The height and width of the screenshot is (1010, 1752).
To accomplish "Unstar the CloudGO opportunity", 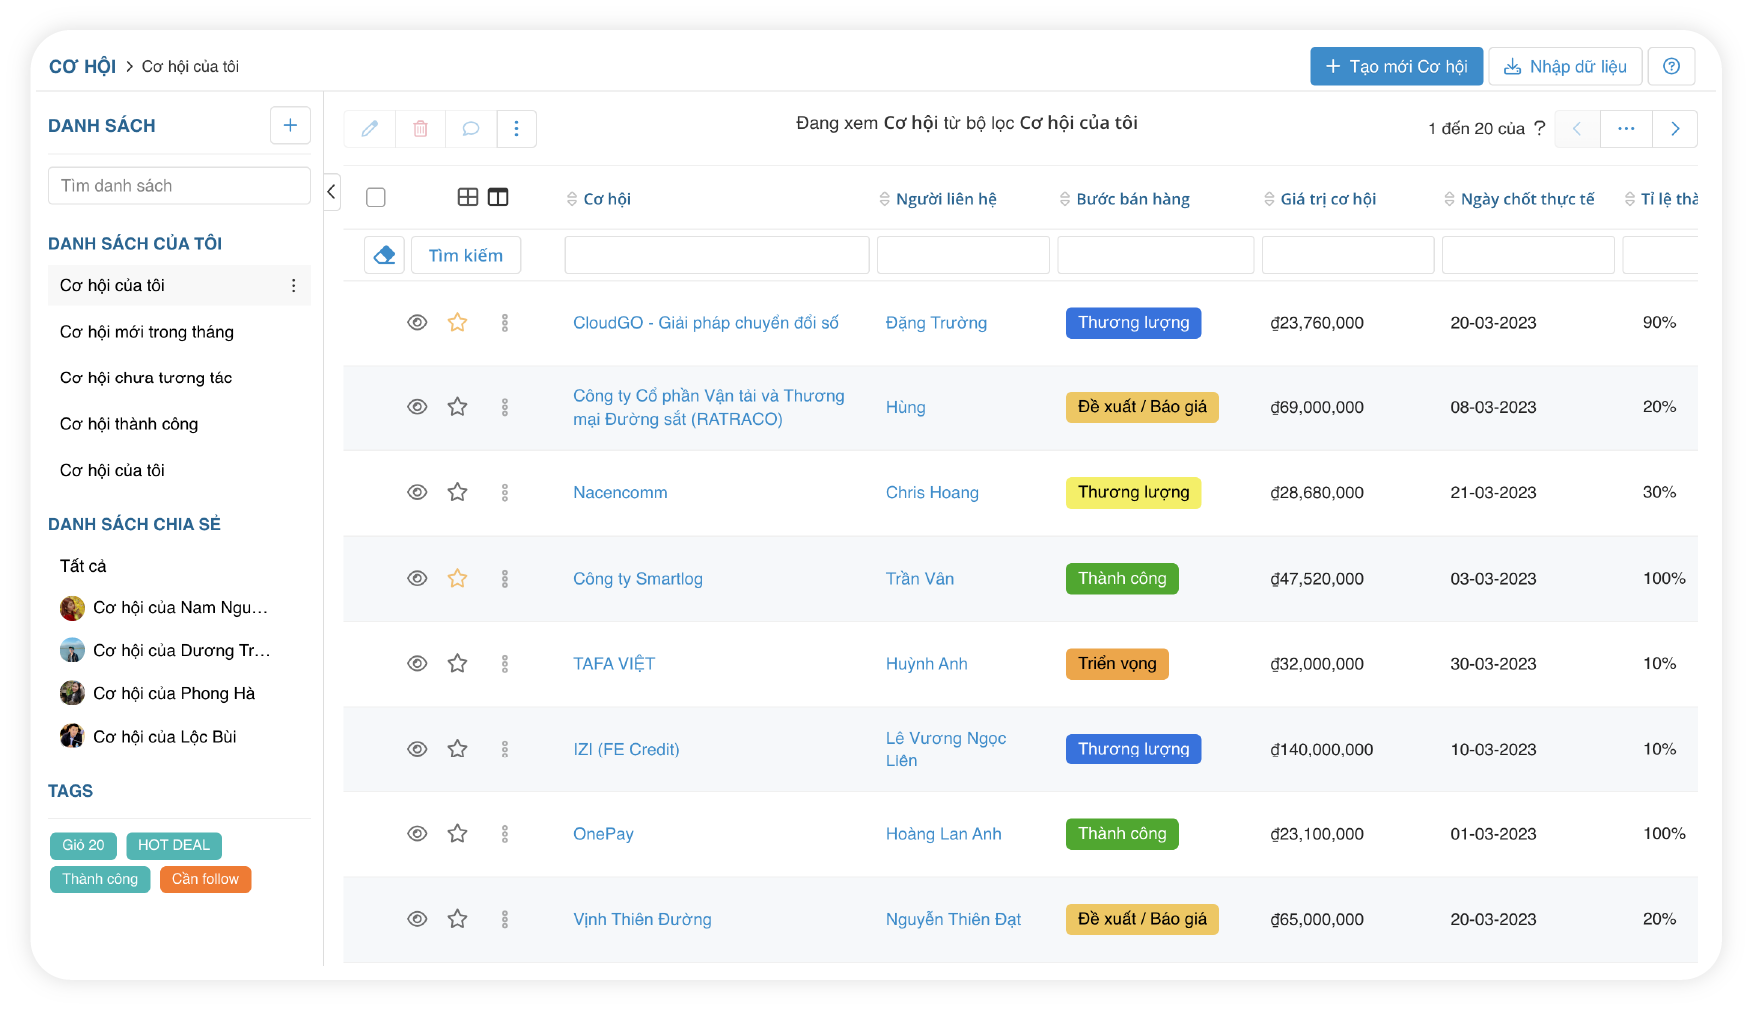I will point(457,323).
